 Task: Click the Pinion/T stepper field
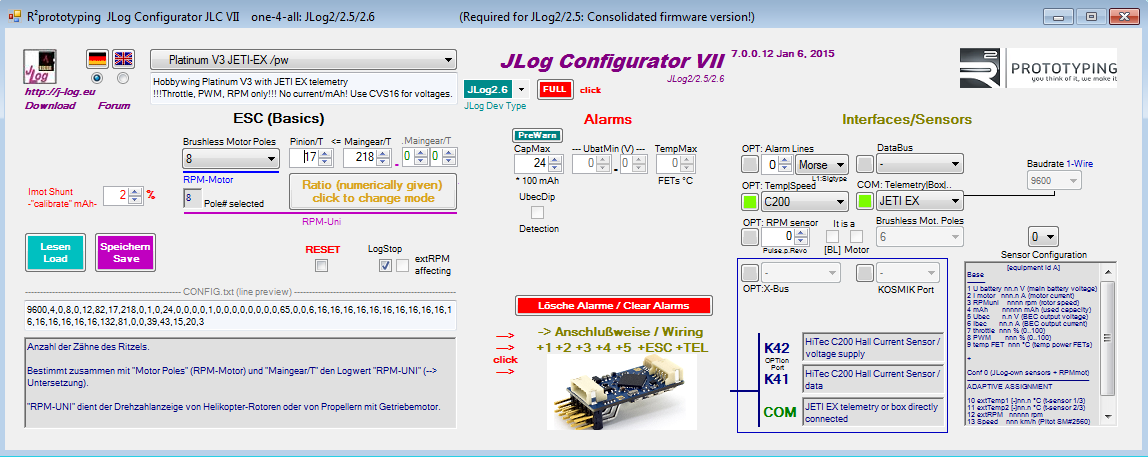tap(312, 157)
